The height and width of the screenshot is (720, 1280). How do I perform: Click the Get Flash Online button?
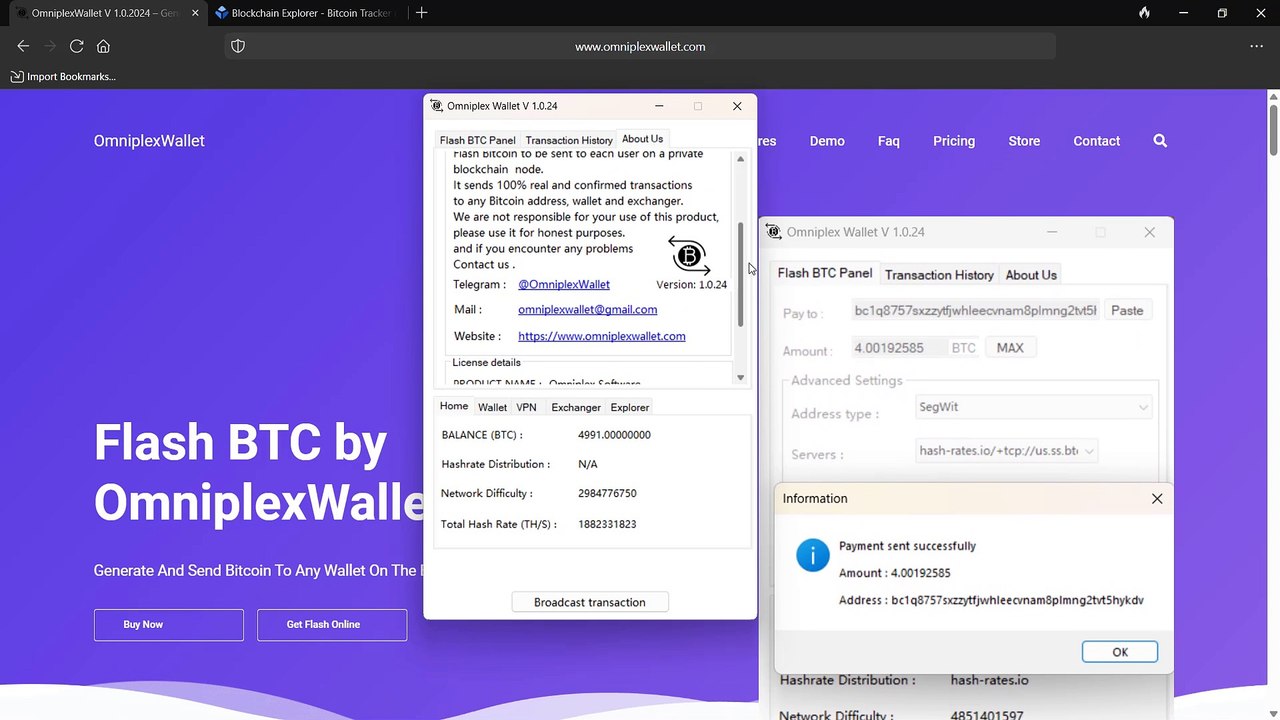pyautogui.click(x=332, y=625)
